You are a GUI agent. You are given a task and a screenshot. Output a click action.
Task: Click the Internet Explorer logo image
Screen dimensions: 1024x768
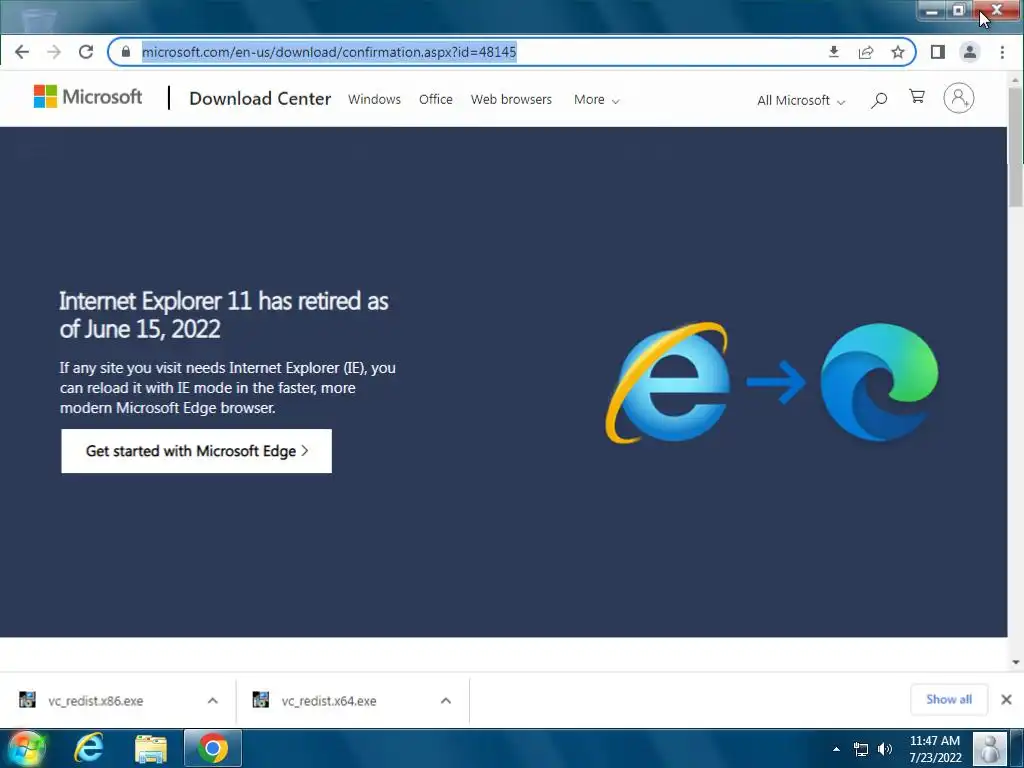pyautogui.click(x=667, y=383)
